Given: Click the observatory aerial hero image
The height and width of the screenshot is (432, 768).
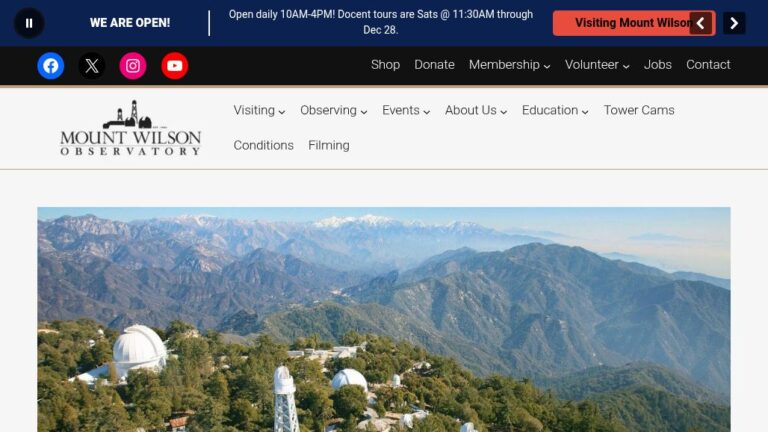Looking at the screenshot, I should 384,319.
